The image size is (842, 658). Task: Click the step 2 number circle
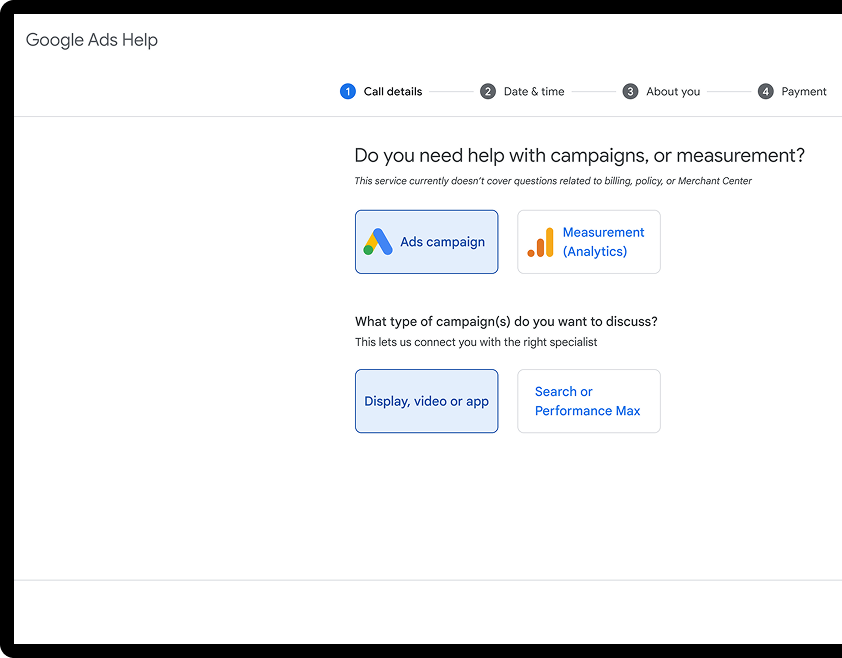point(488,91)
